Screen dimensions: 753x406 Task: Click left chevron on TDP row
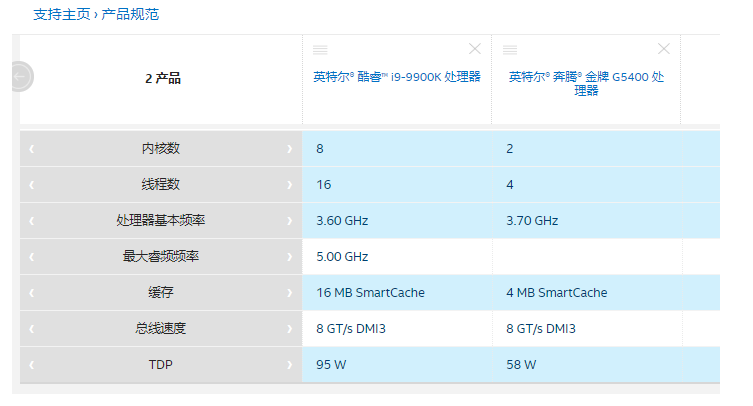tap(32, 365)
